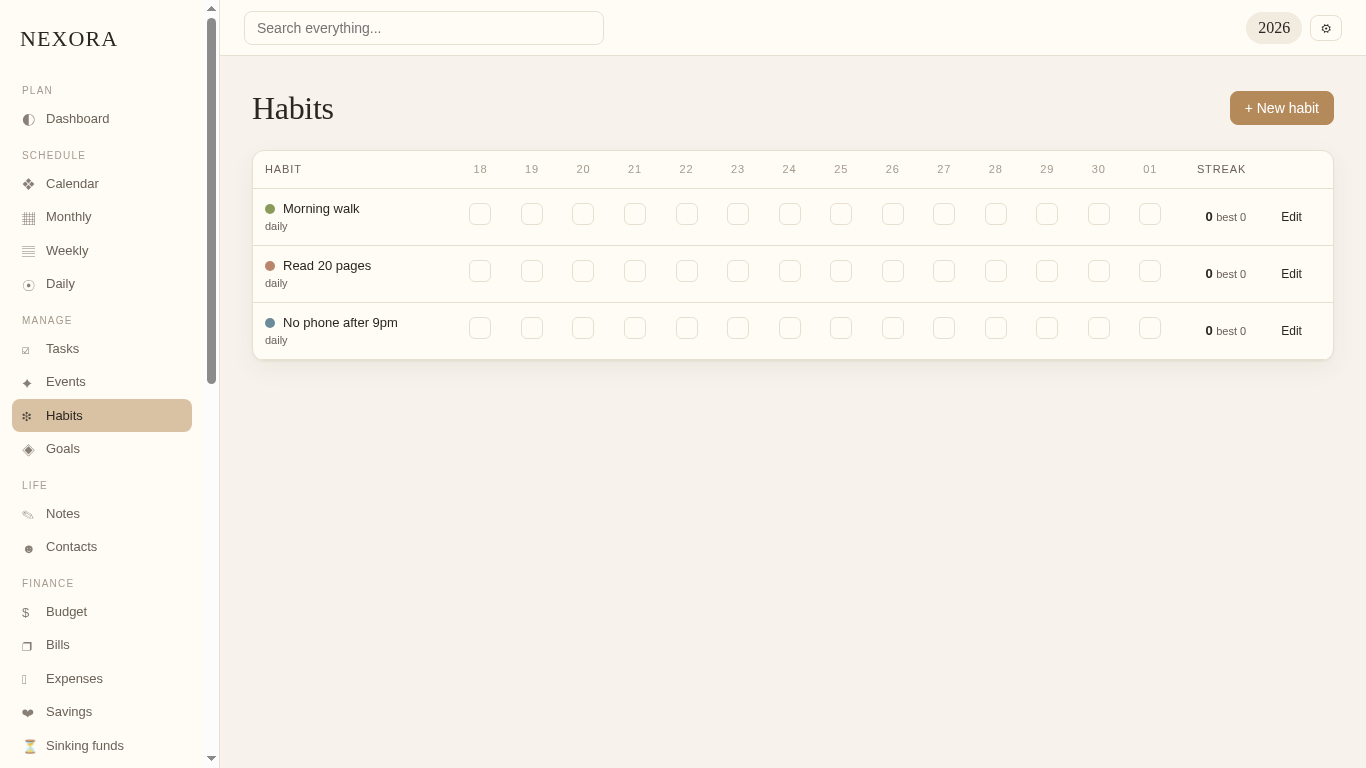Check No phone after 9pm for day 20
This screenshot has width=1366, height=768.
[x=583, y=328]
